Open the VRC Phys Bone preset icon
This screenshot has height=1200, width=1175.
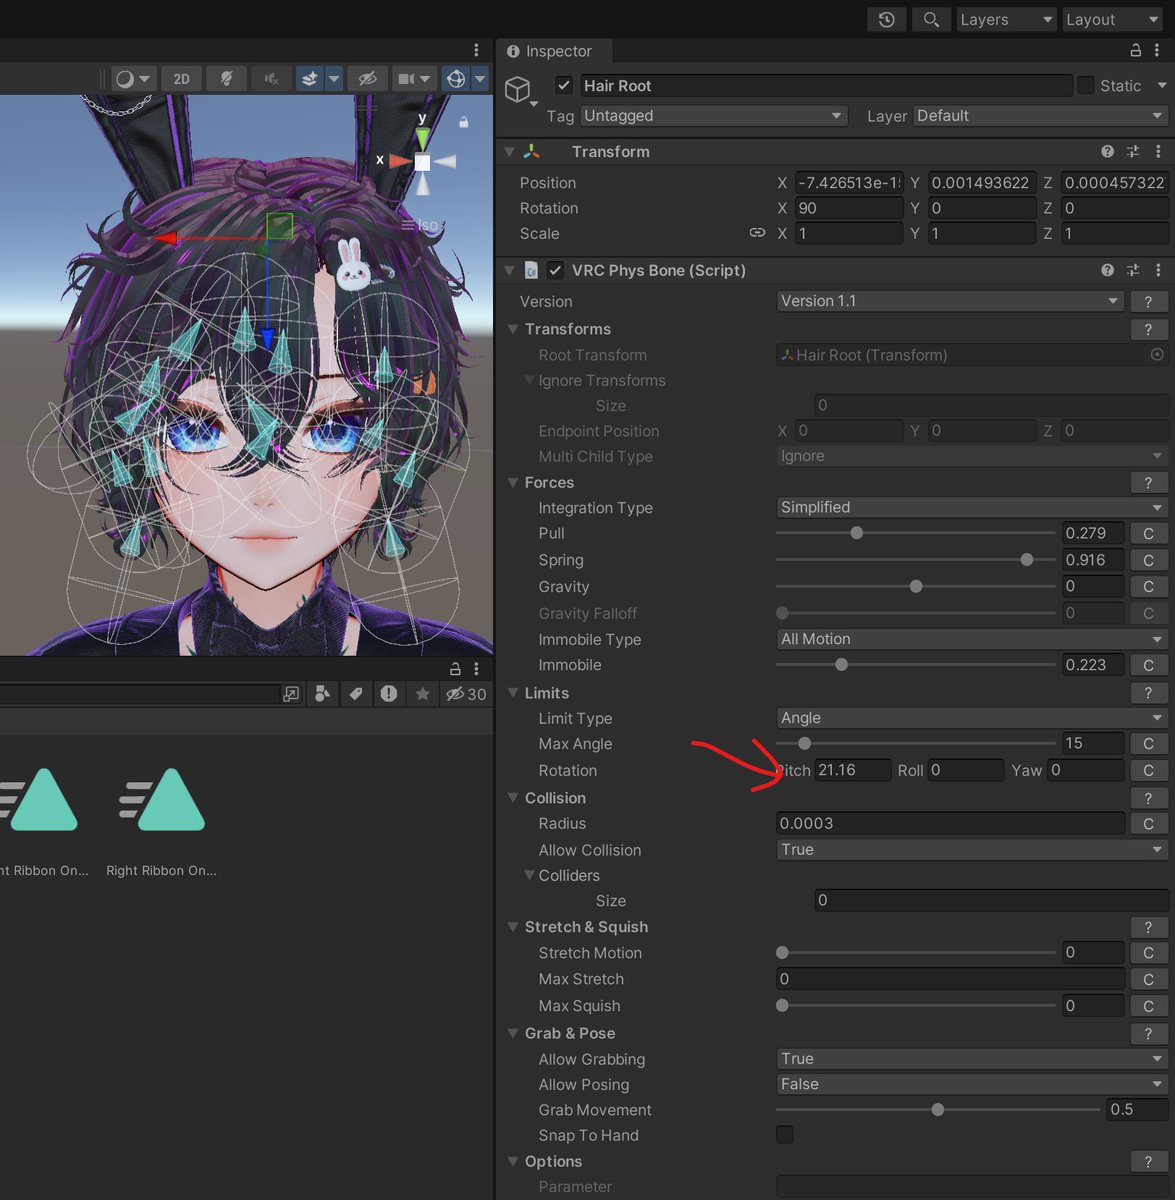coord(1133,270)
